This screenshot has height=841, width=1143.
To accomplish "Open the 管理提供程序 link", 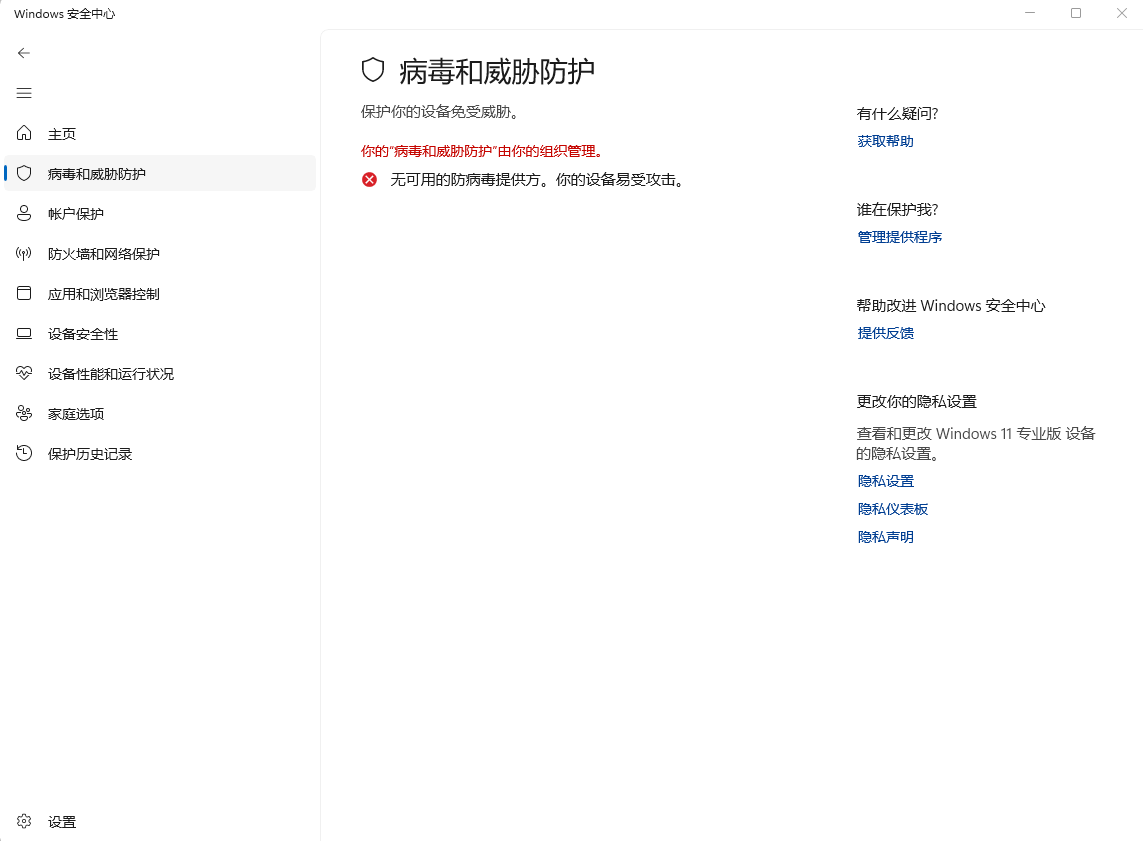I will click(x=899, y=237).
